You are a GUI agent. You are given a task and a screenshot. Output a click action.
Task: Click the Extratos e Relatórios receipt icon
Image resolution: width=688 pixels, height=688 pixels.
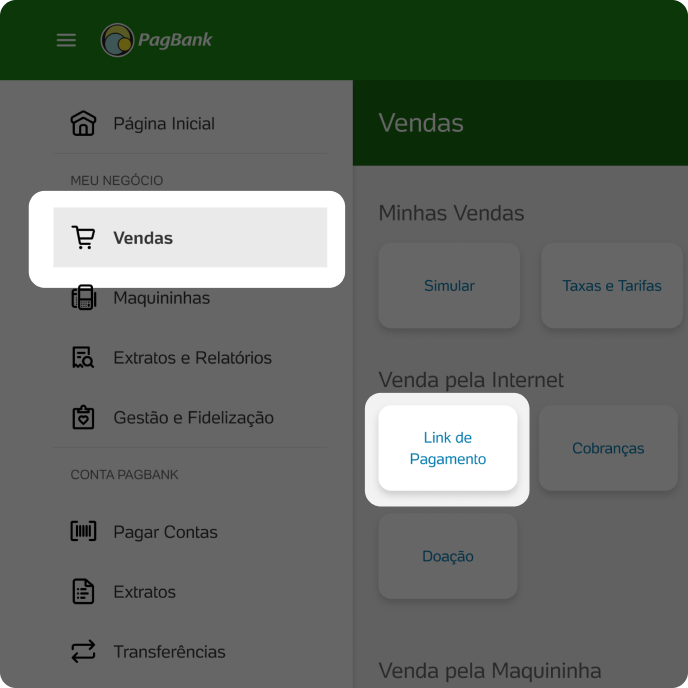point(83,358)
